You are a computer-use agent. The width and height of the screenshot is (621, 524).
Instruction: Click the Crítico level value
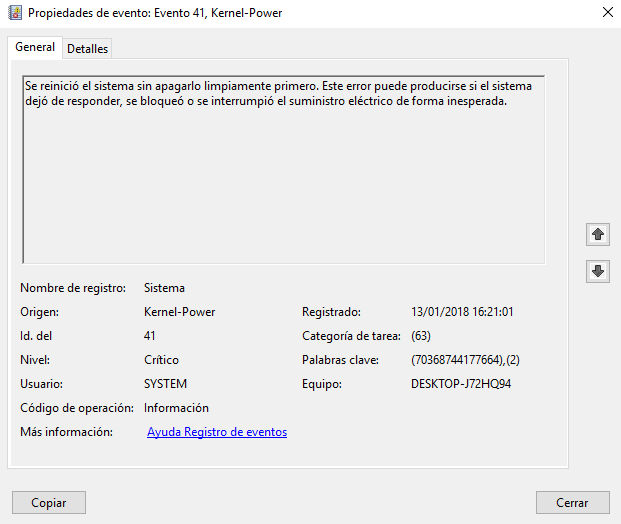161,360
